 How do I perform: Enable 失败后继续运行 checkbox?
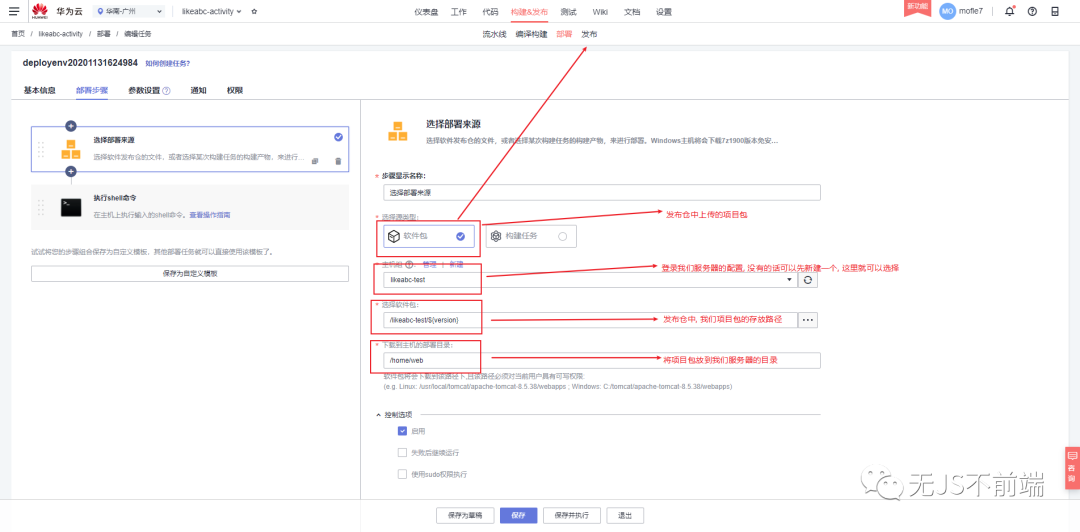point(402,453)
